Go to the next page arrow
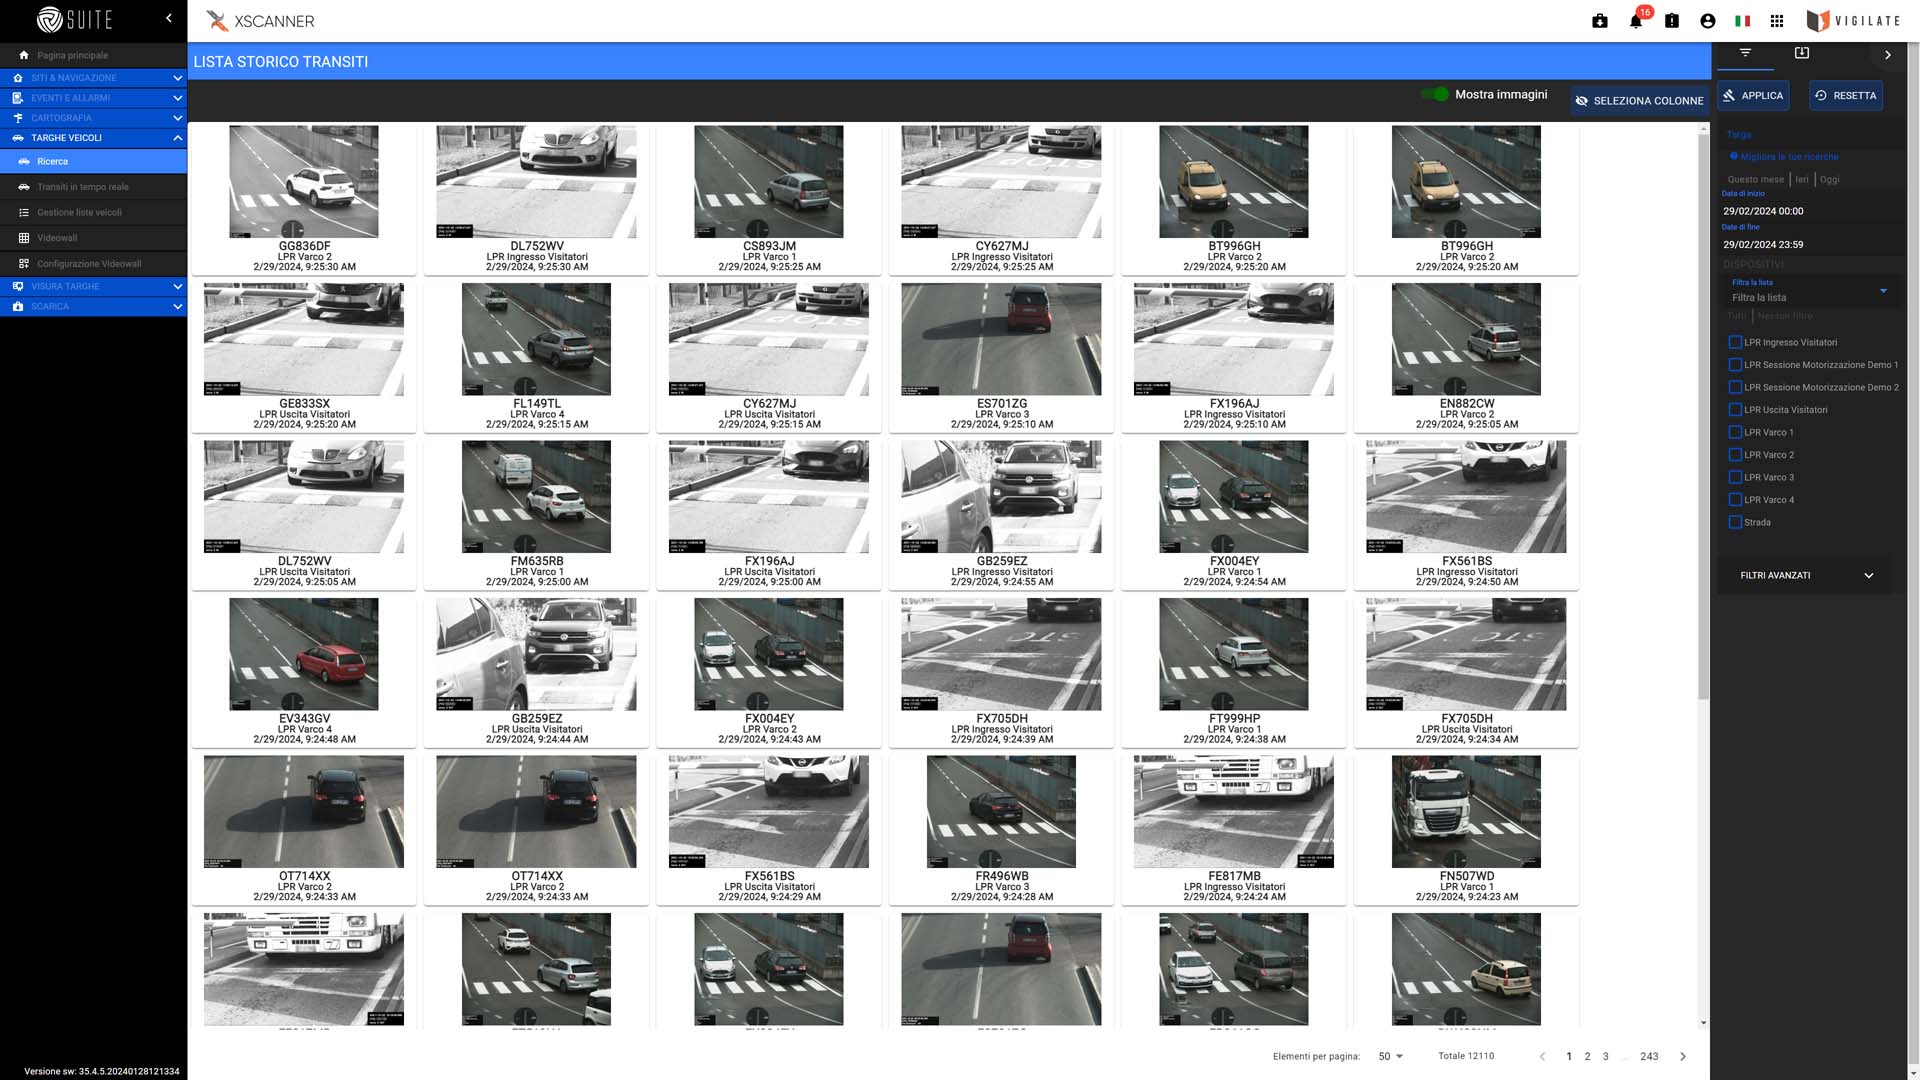 click(1683, 1056)
